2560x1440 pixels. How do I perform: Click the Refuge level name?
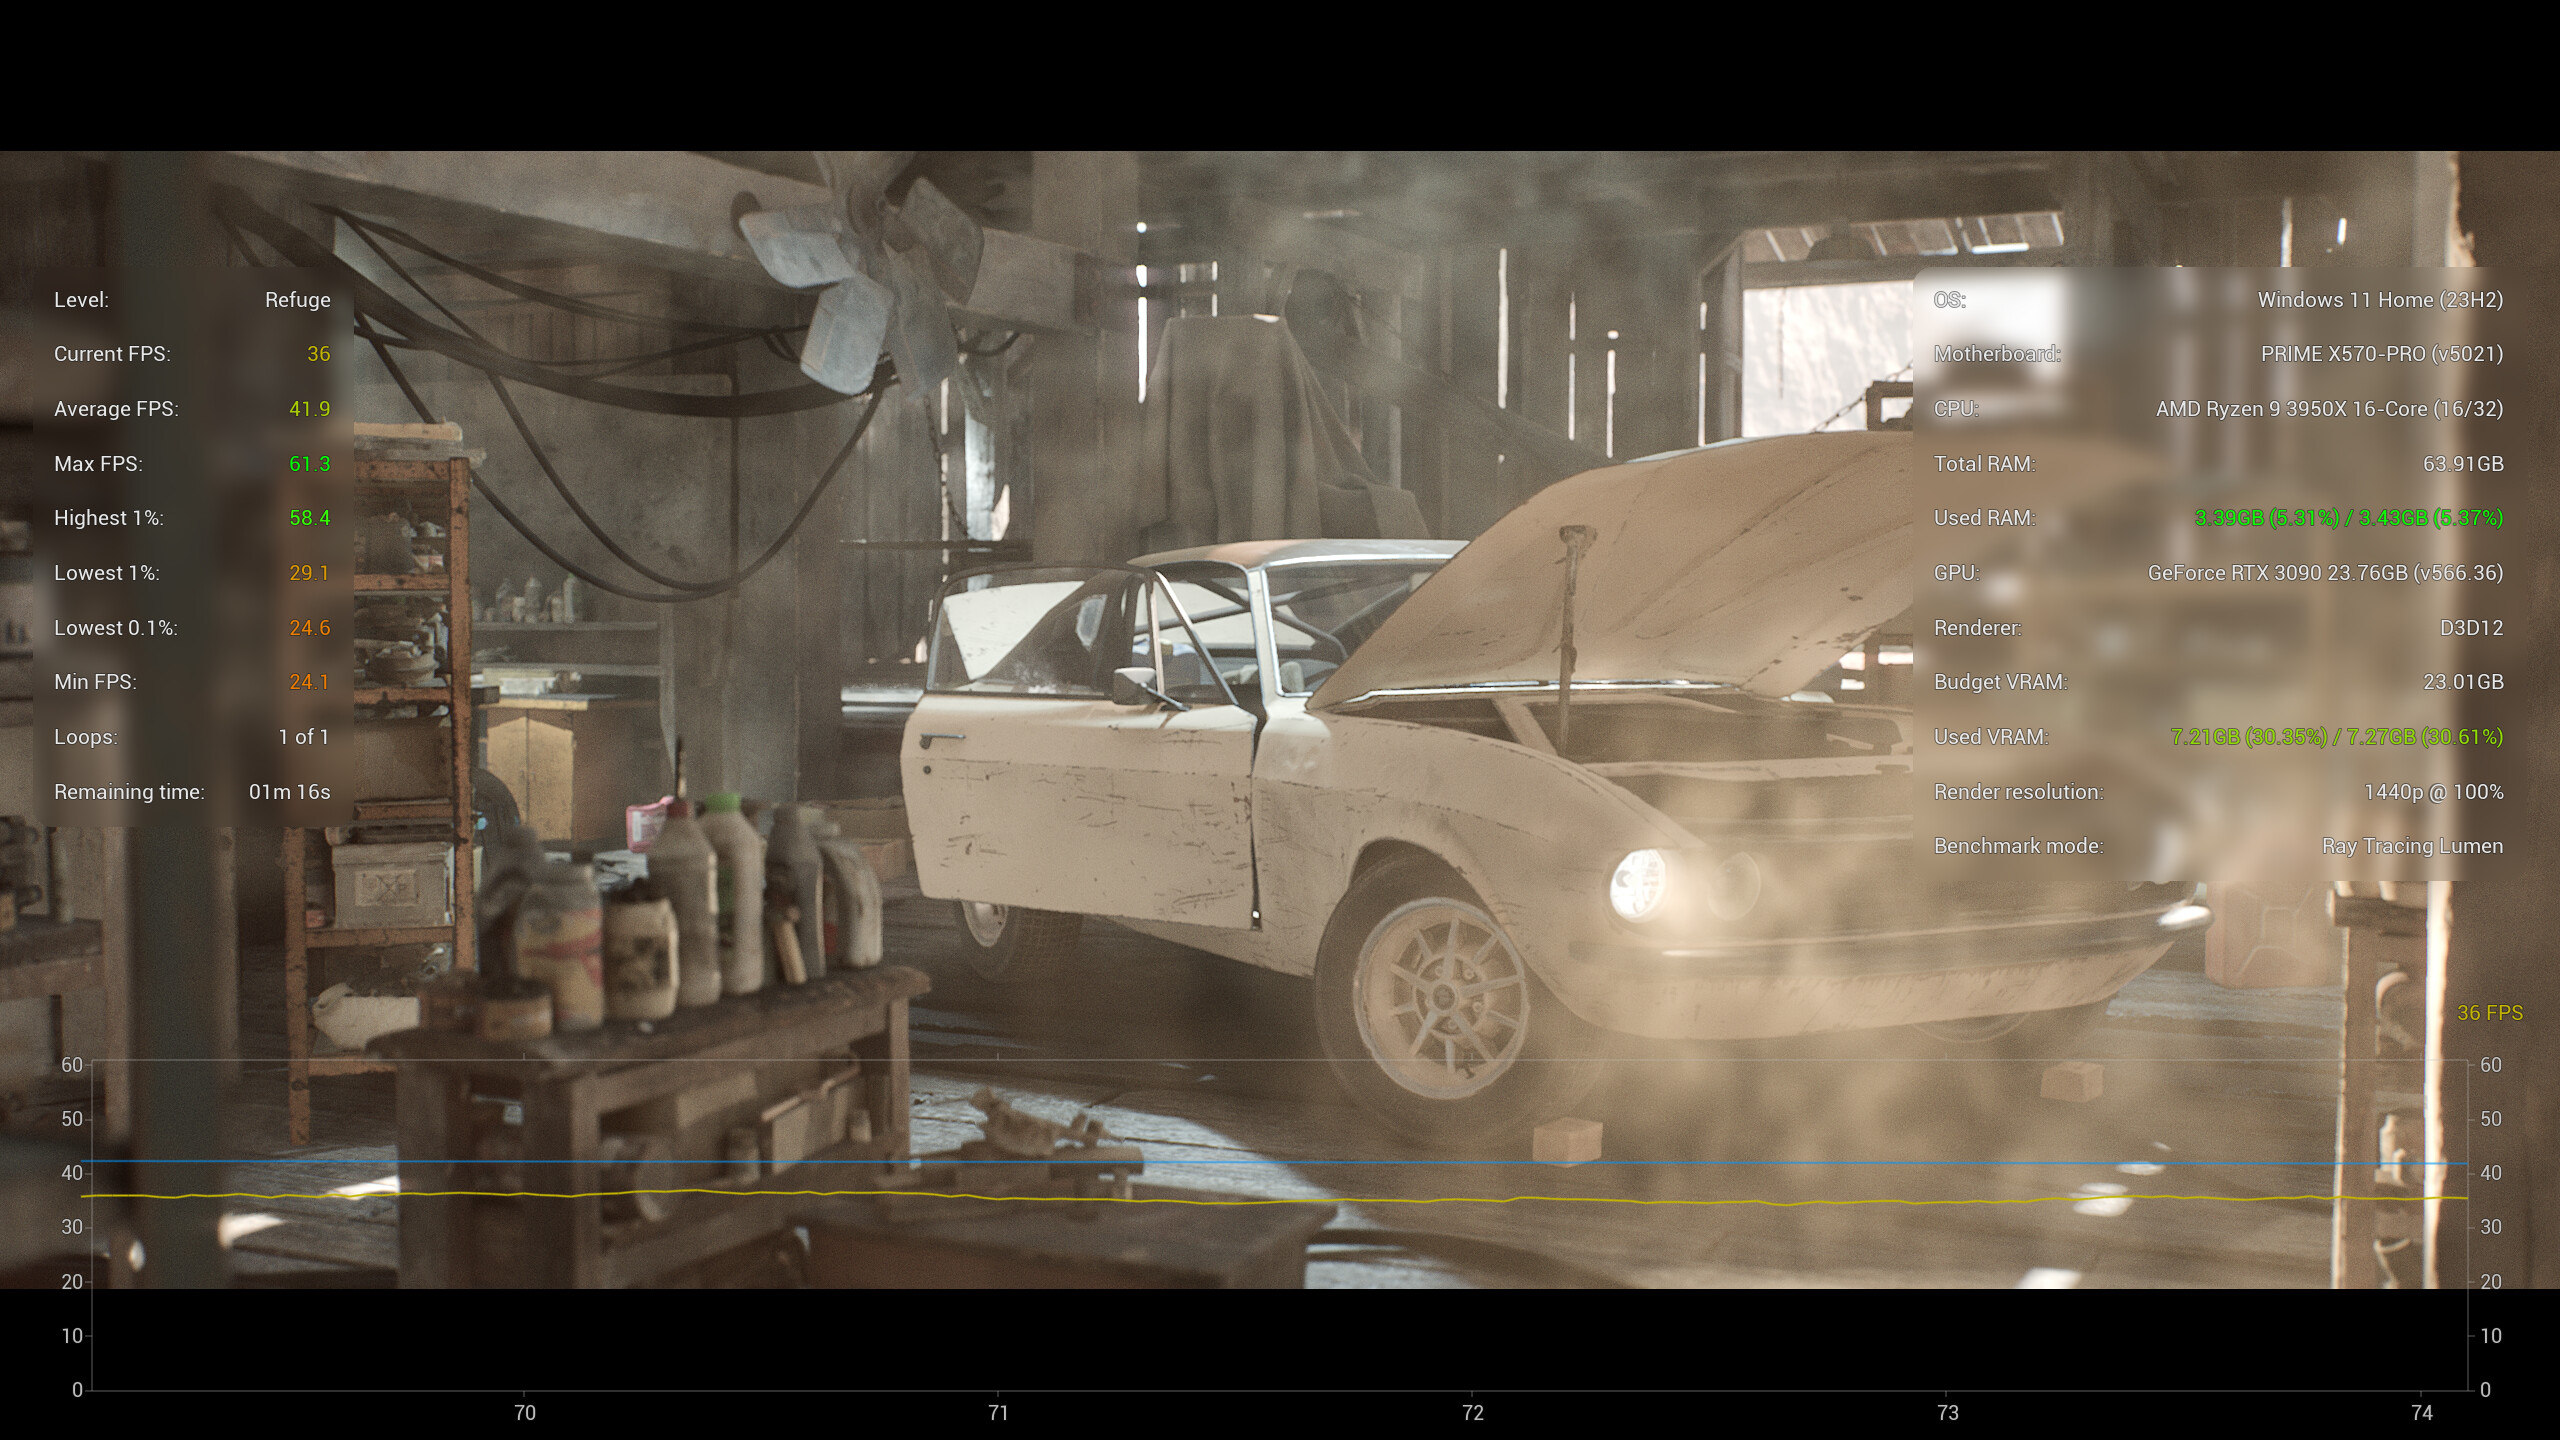click(297, 299)
